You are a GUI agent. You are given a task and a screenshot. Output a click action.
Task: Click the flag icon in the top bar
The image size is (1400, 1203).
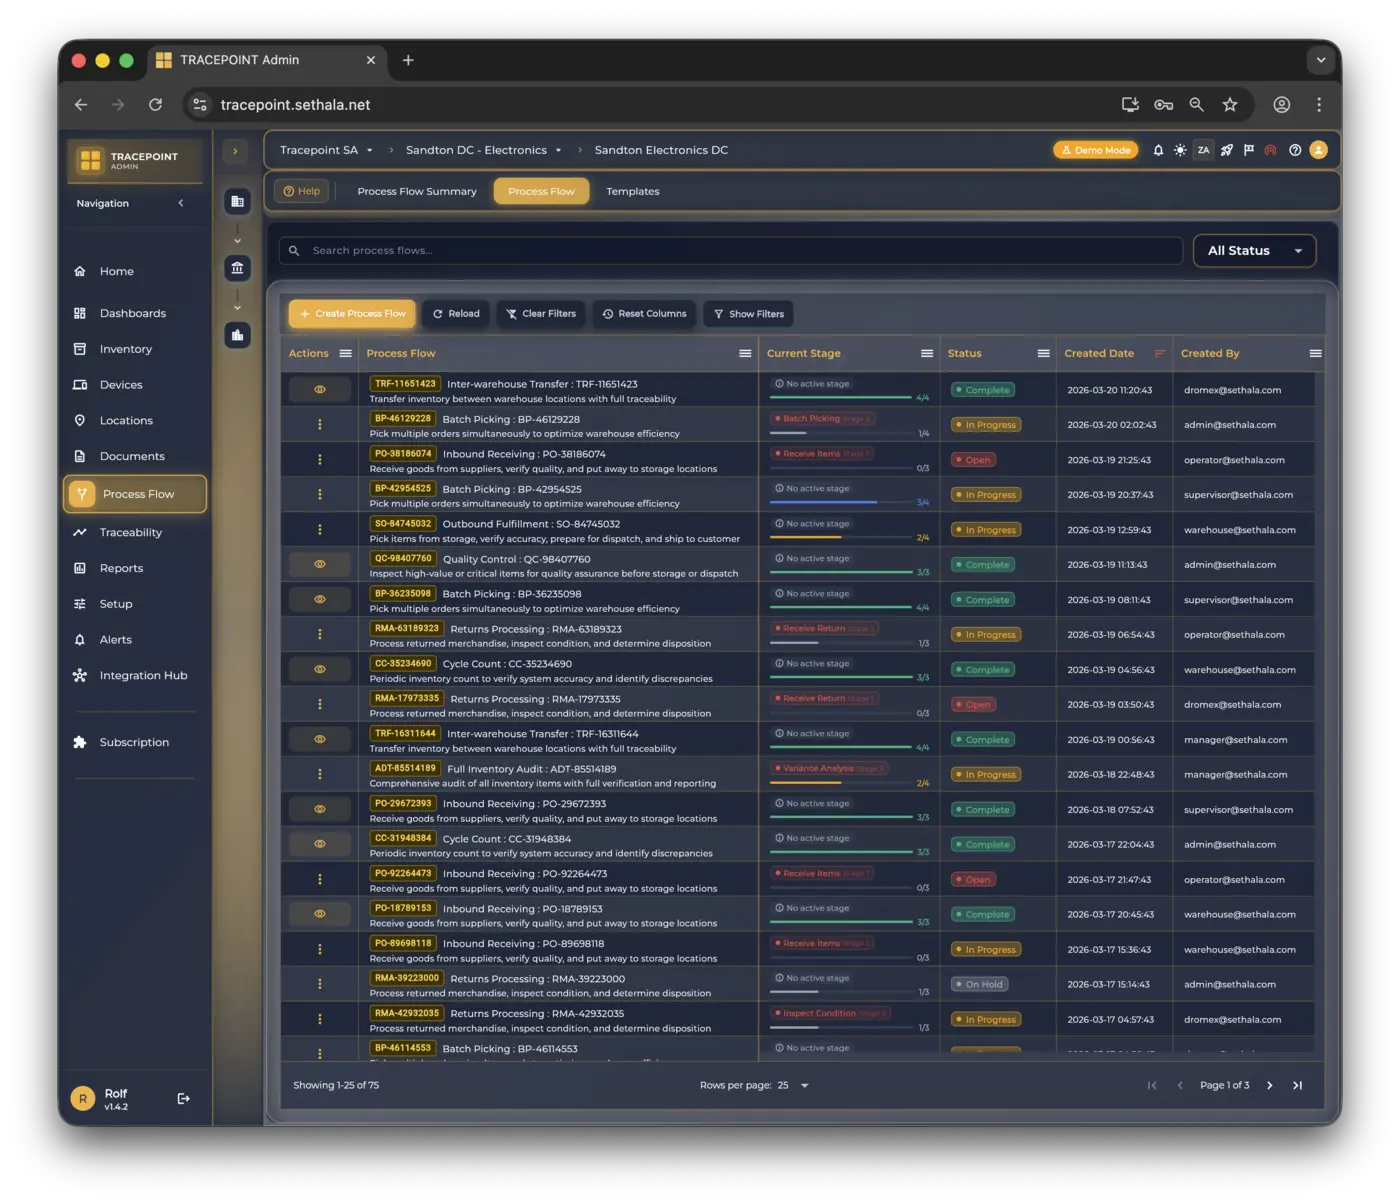click(1248, 150)
